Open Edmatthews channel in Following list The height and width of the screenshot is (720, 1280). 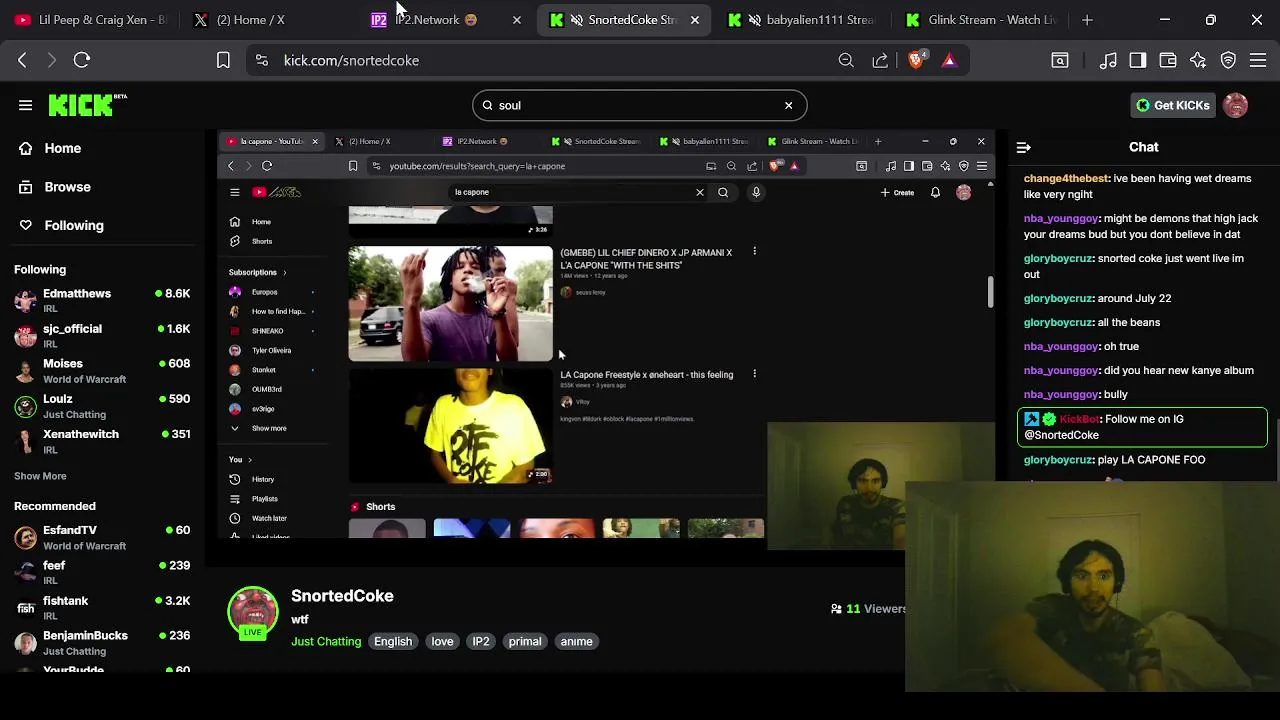coord(100,300)
